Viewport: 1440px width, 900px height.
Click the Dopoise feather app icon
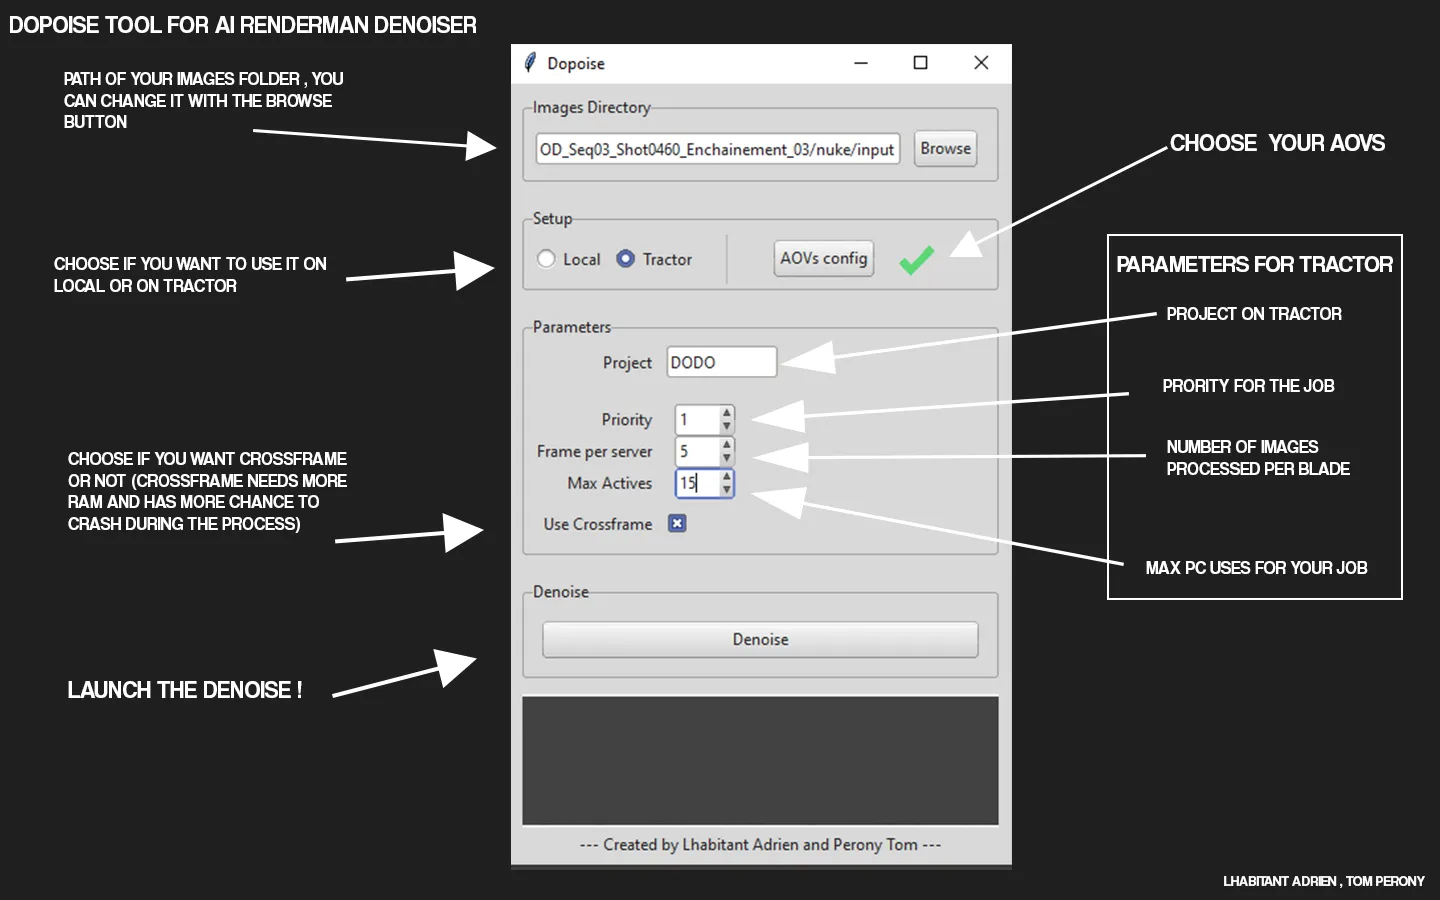coord(530,63)
